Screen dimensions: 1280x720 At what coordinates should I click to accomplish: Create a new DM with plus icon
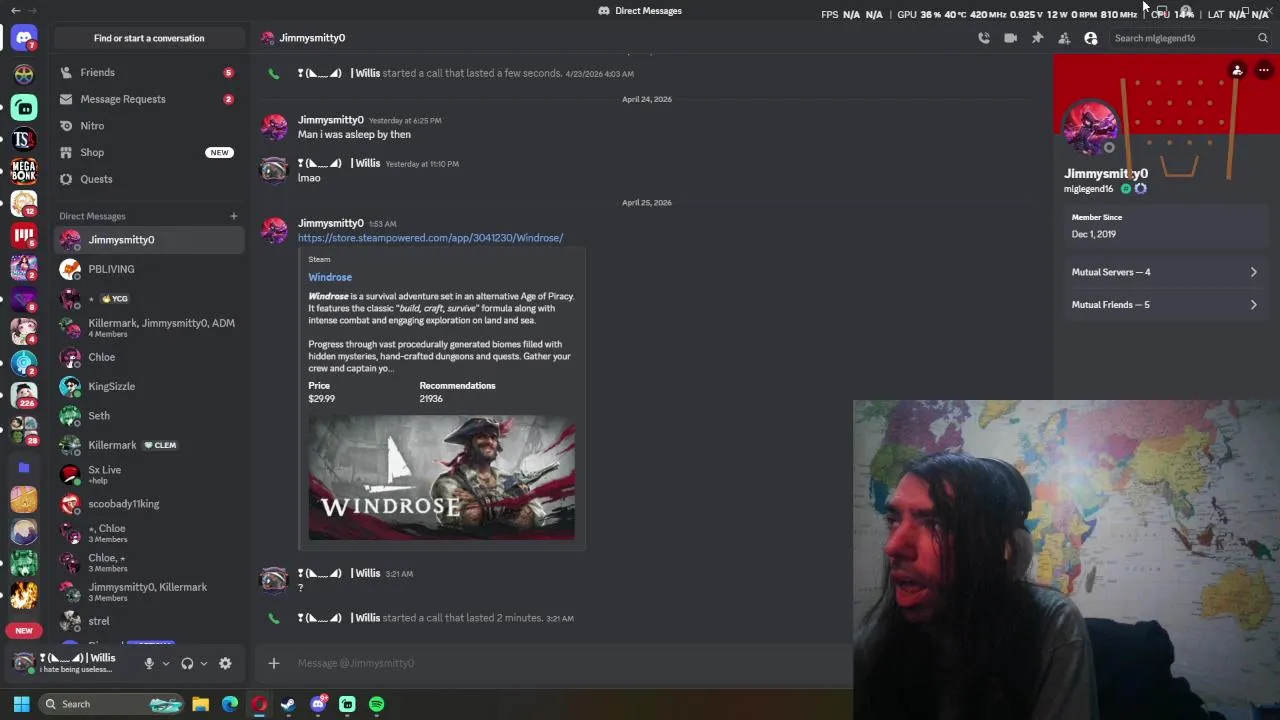pyautogui.click(x=233, y=216)
